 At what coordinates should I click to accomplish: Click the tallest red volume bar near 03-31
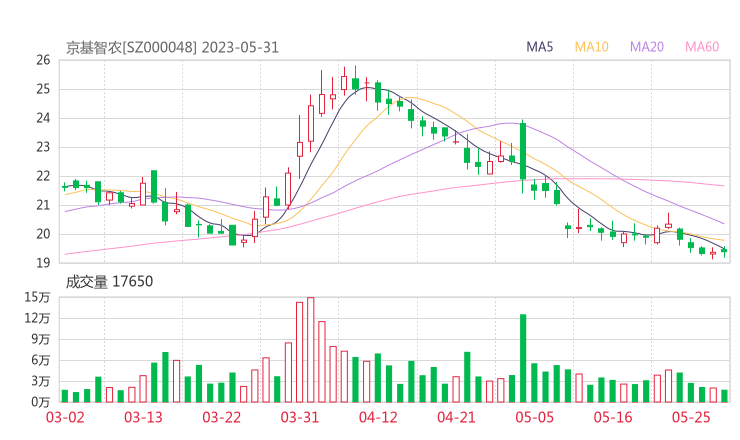311,350
